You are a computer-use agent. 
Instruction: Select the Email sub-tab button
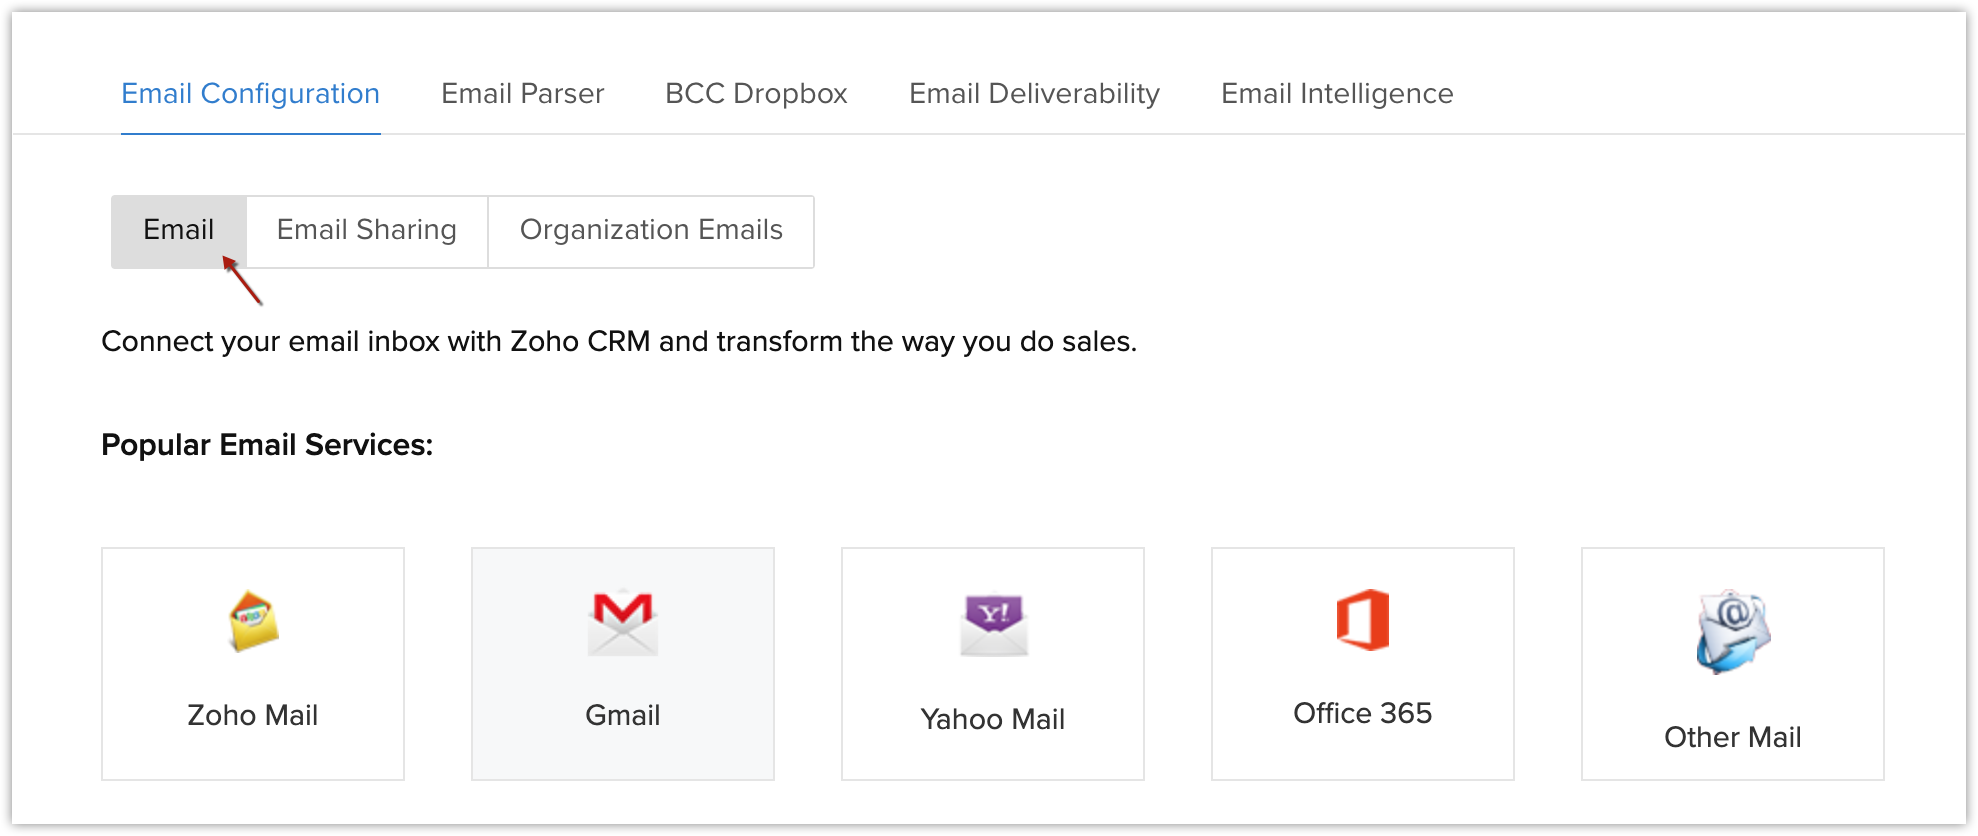click(179, 231)
